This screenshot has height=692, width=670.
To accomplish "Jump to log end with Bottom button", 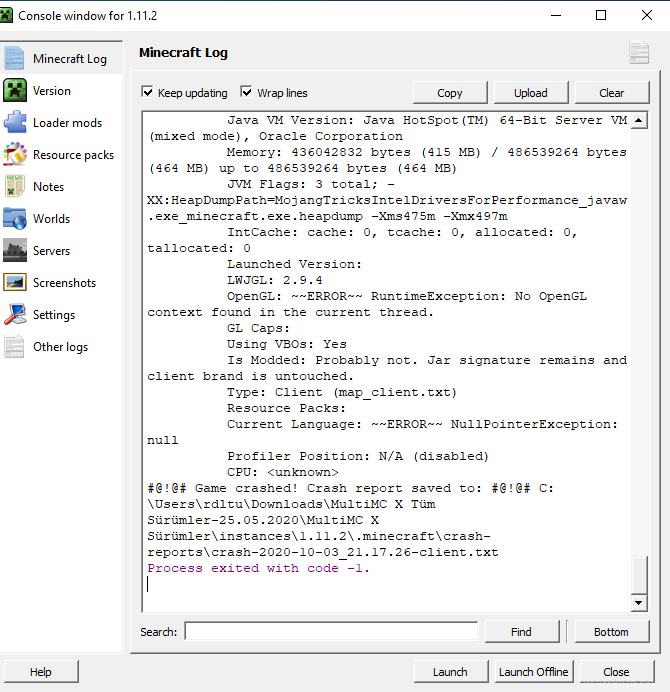I will 612,632.
